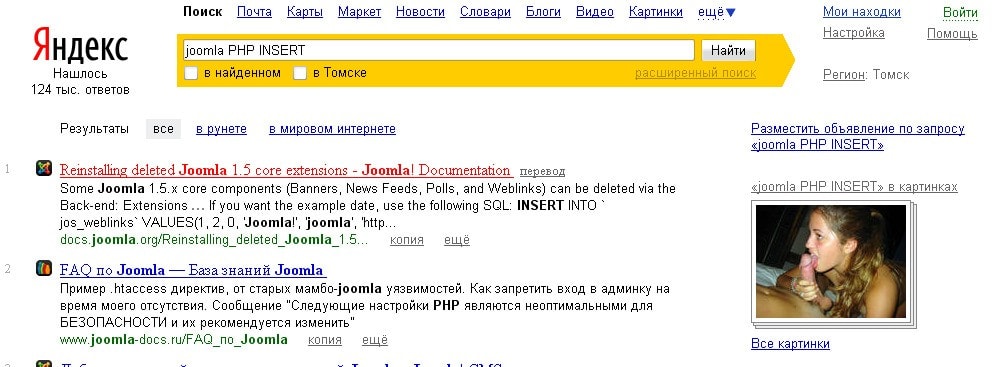Viewport: 1001px width, 367px height.
Task: Open the Блоги service tab
Action: (x=543, y=11)
